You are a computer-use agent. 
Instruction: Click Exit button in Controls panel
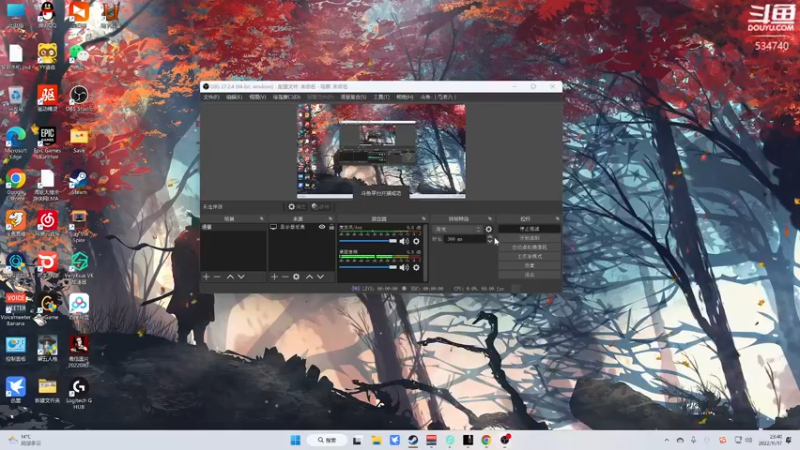coord(529,274)
